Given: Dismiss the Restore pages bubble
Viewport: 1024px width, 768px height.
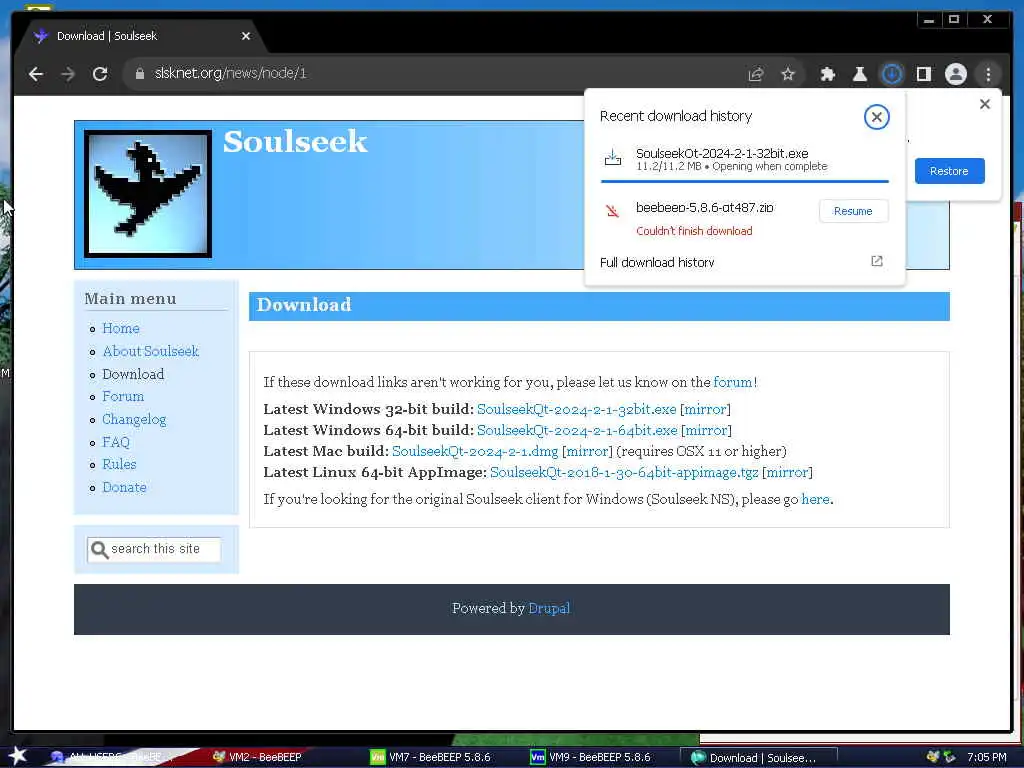Looking at the screenshot, I should pyautogui.click(x=985, y=104).
